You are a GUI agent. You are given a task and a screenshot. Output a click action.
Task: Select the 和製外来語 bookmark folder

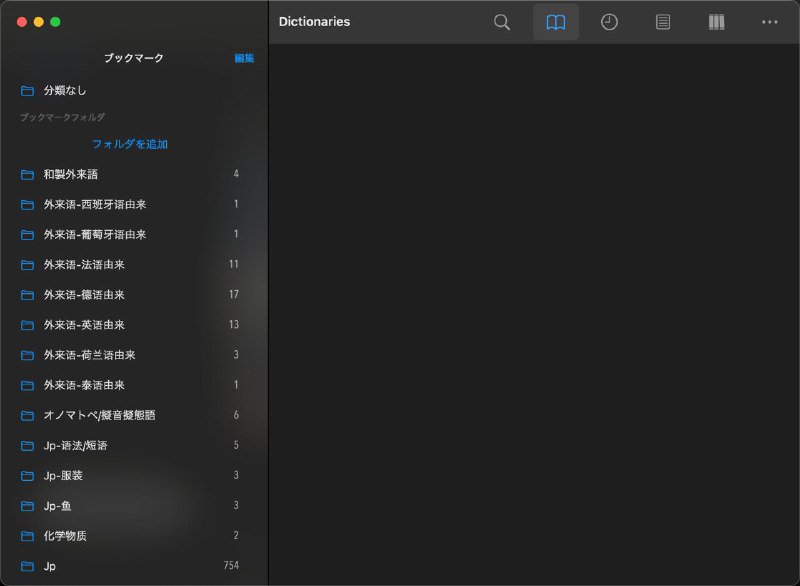70,174
